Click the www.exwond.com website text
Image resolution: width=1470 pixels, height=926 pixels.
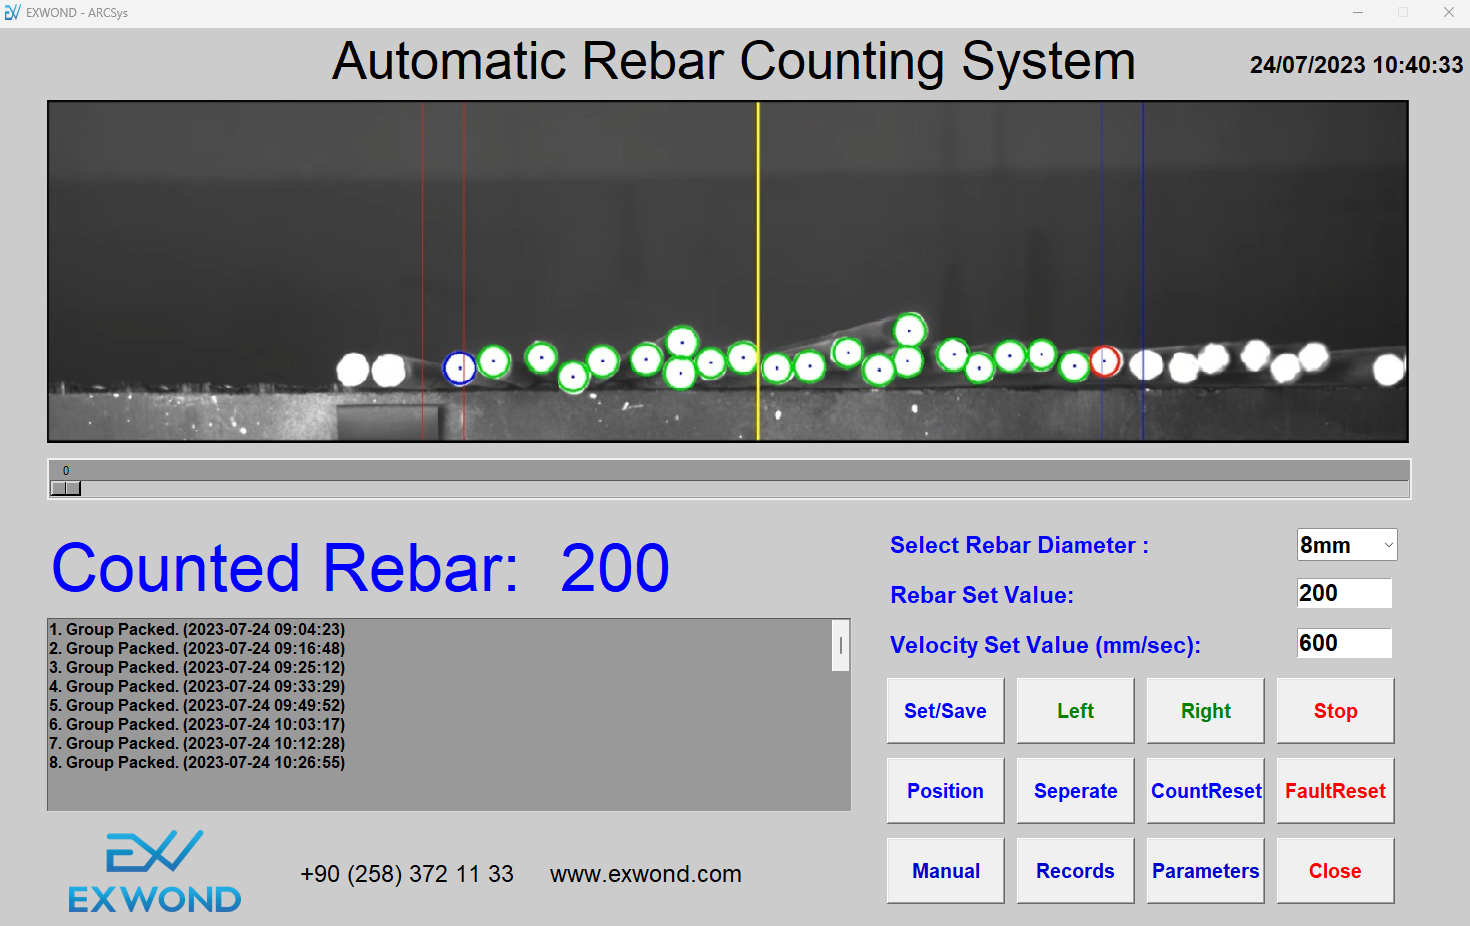tap(645, 874)
